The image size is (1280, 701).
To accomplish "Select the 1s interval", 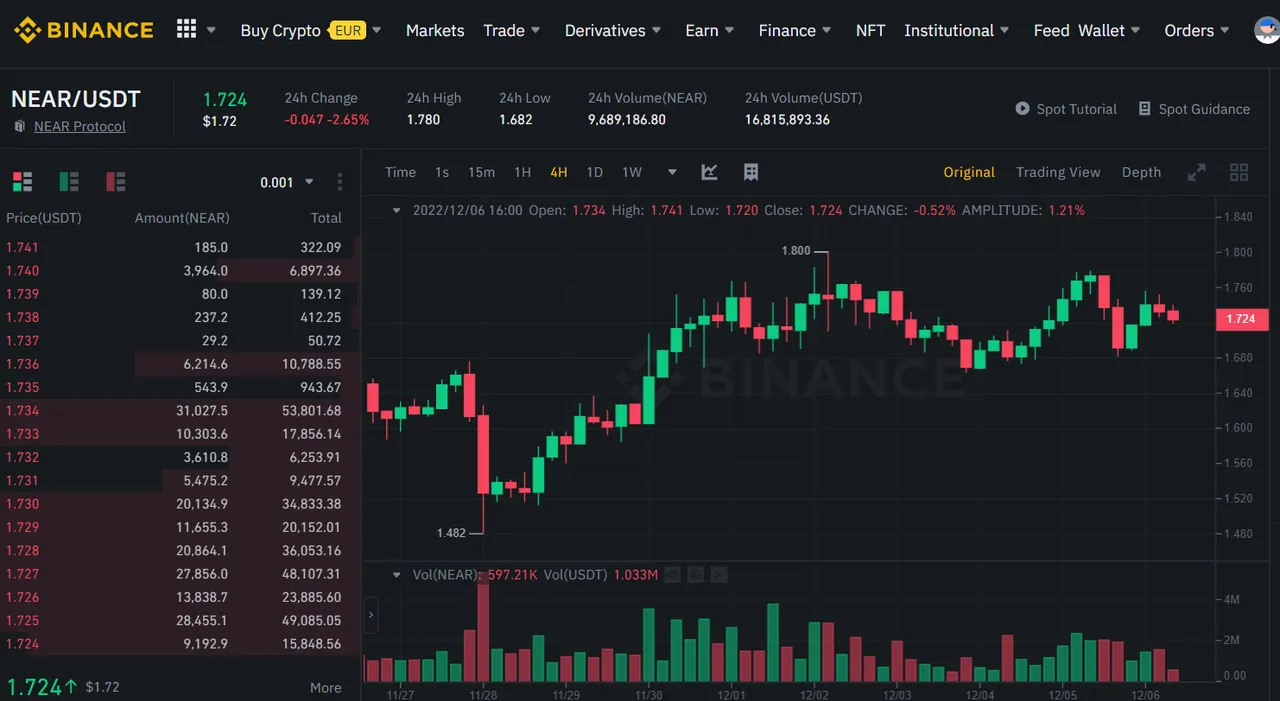I will pyautogui.click(x=442, y=172).
